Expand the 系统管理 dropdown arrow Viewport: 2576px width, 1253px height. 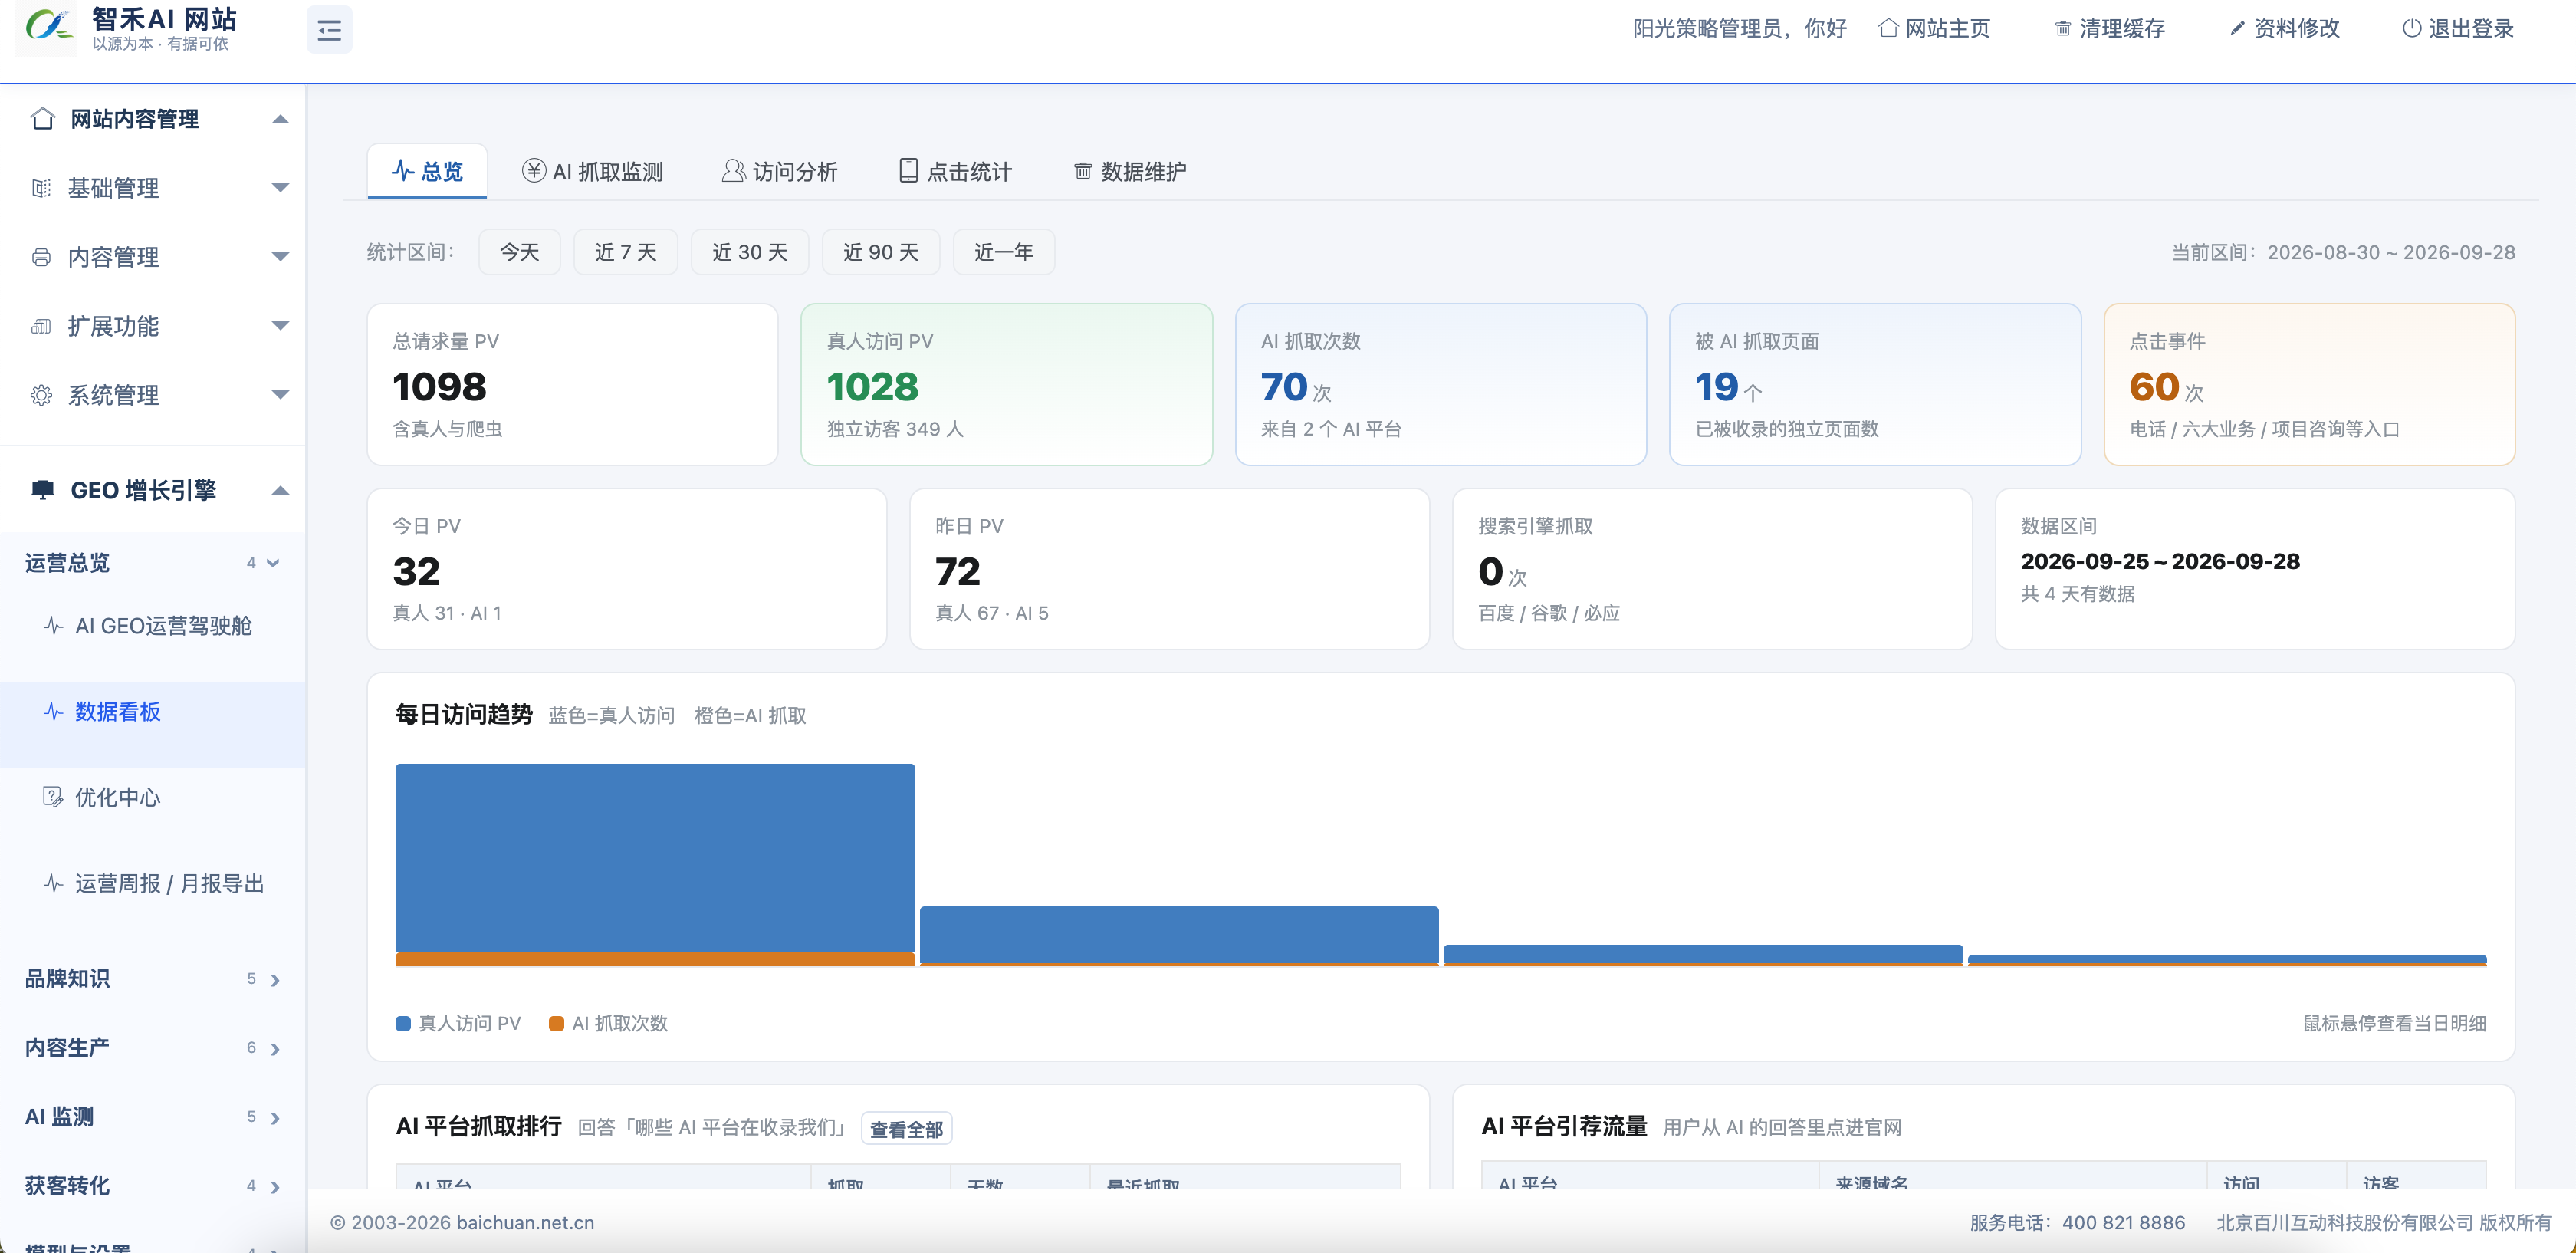point(281,395)
